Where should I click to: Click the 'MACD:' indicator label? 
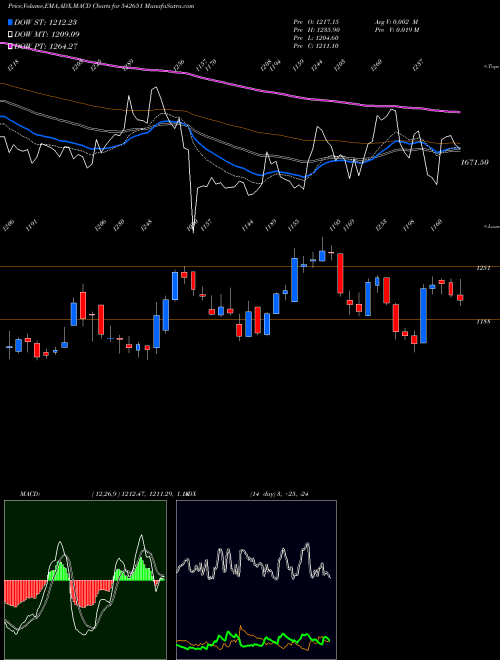tap(30, 494)
